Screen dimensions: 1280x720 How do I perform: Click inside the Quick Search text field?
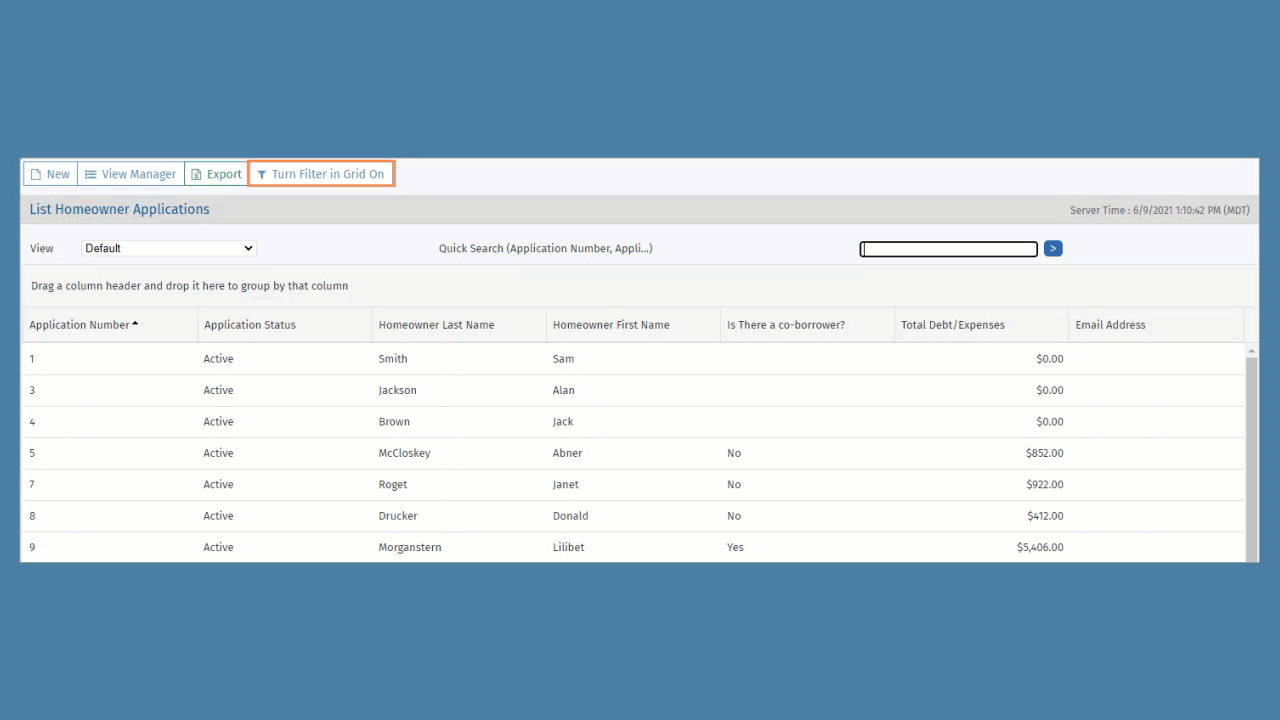(948, 249)
